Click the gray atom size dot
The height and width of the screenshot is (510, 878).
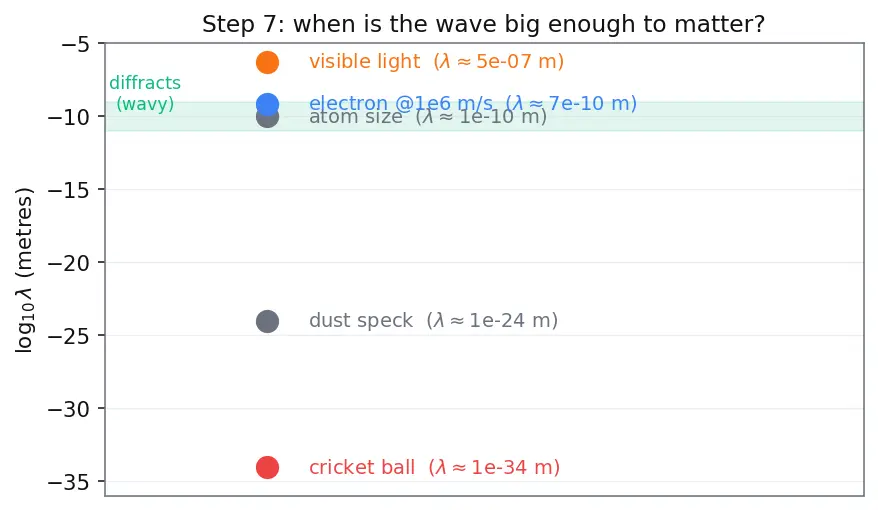[x=267, y=117]
